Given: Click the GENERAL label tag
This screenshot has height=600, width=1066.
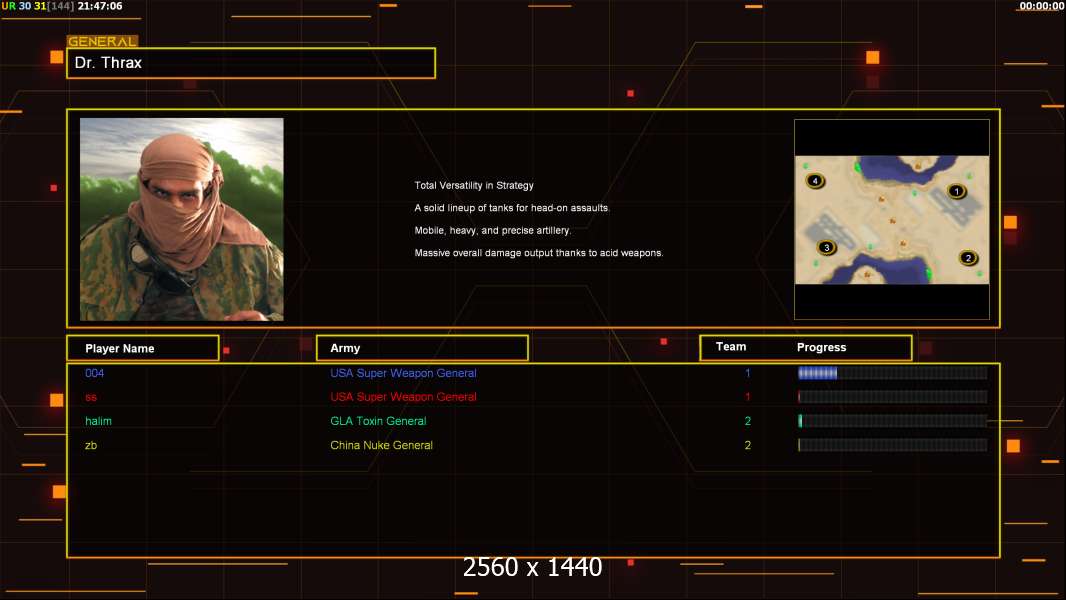Looking at the screenshot, I should click(102, 41).
